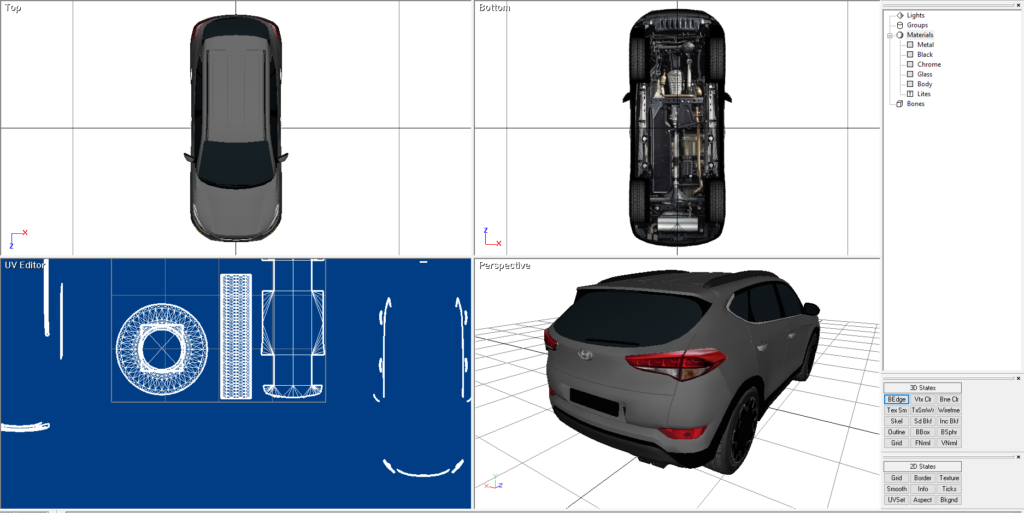Click the Perspective viewport label

504,265
